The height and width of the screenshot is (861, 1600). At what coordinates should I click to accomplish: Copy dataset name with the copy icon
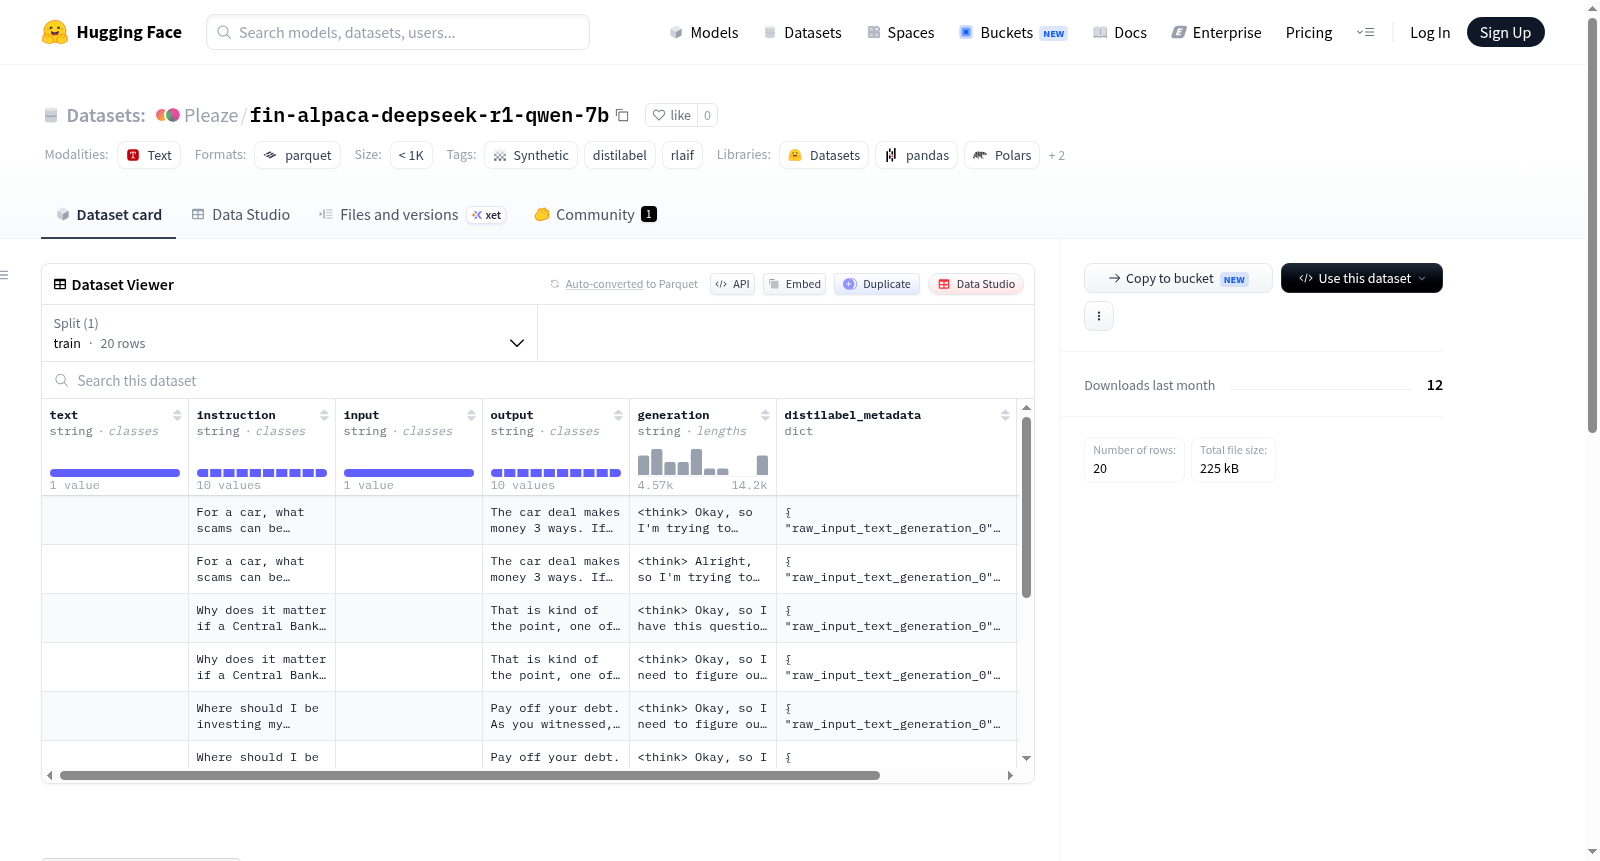[622, 115]
